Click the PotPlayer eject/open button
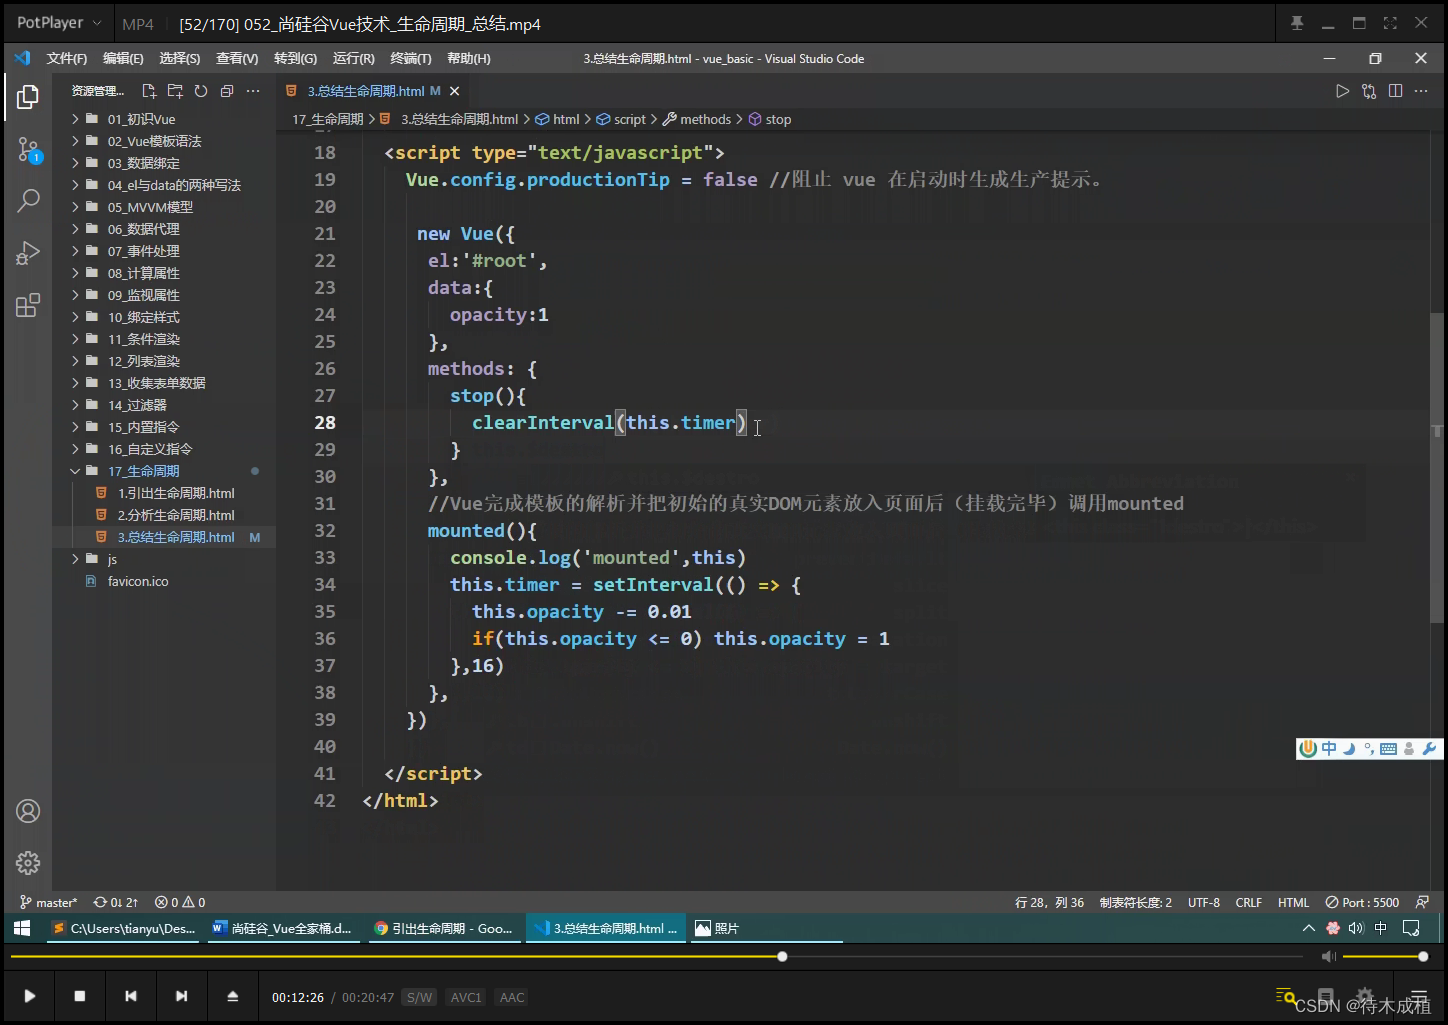Image resolution: width=1448 pixels, height=1025 pixels. click(233, 996)
